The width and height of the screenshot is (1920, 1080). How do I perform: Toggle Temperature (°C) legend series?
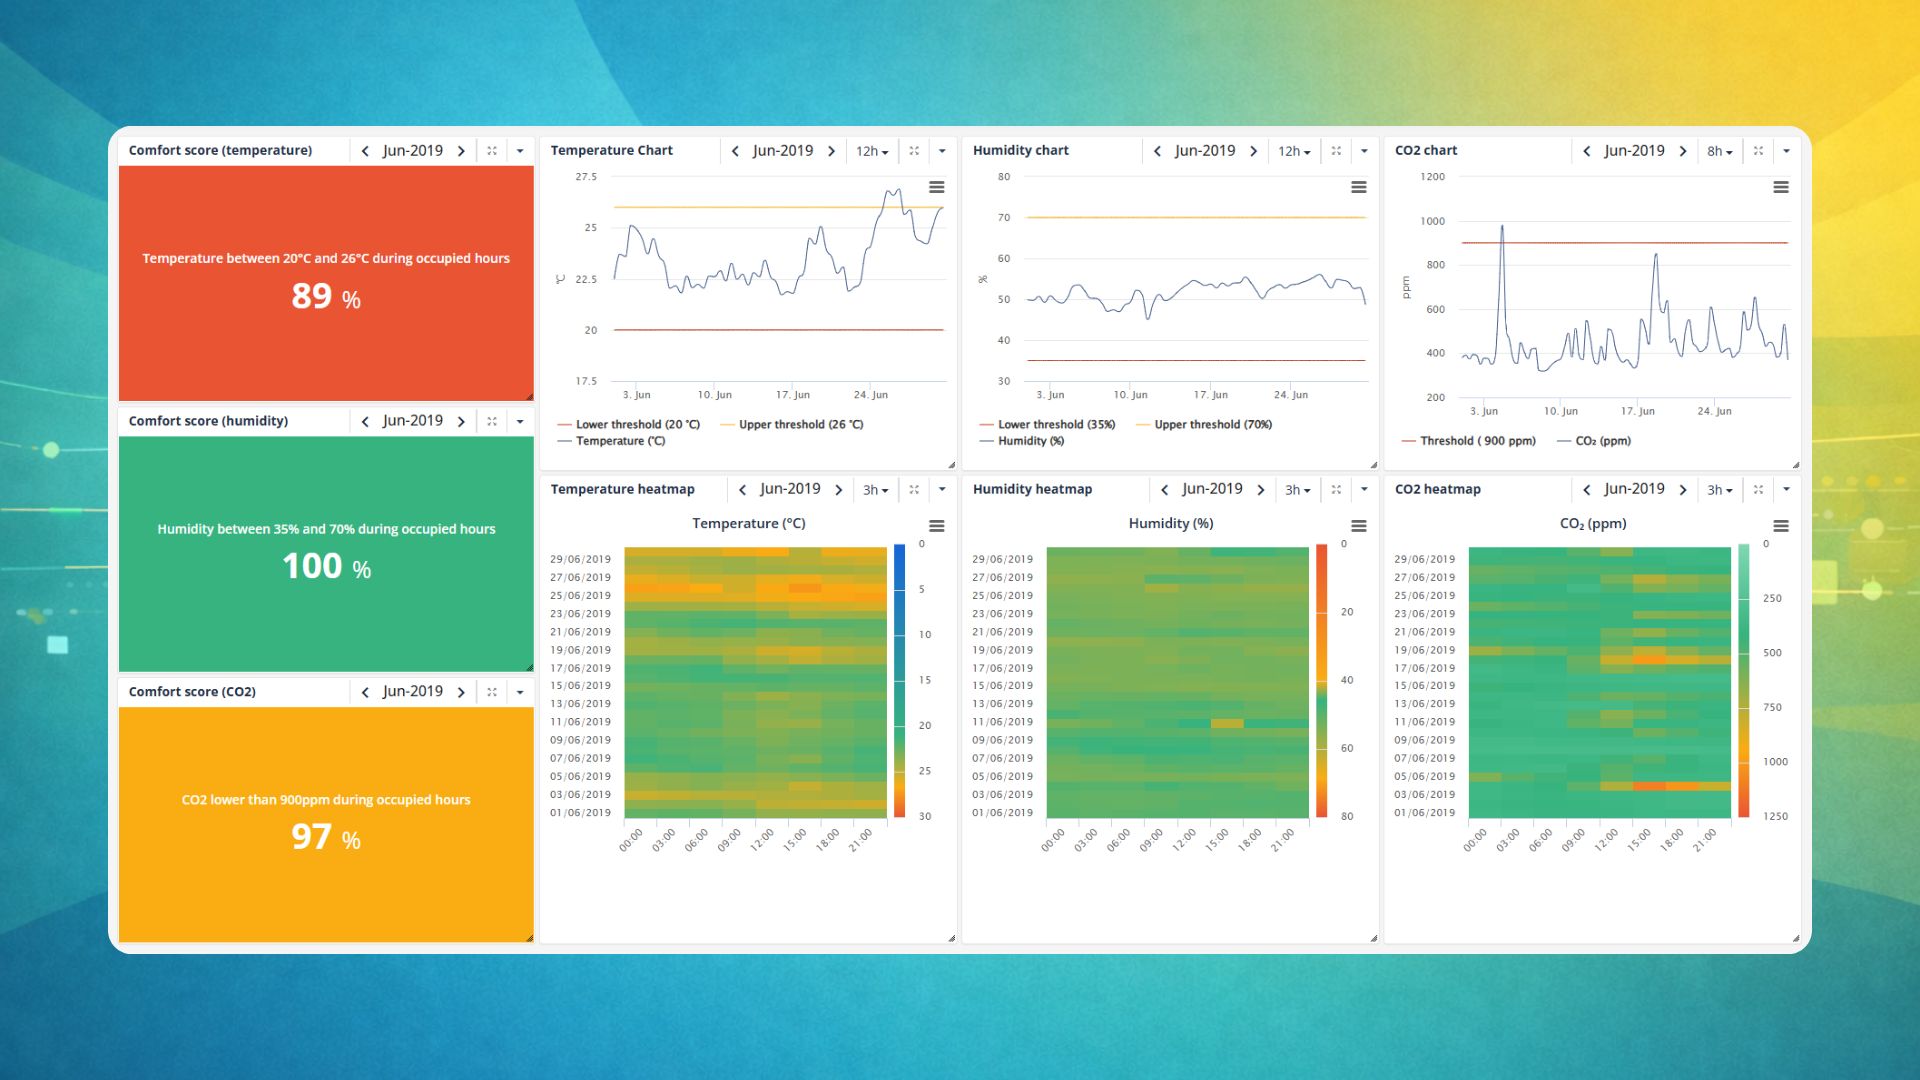(x=611, y=441)
